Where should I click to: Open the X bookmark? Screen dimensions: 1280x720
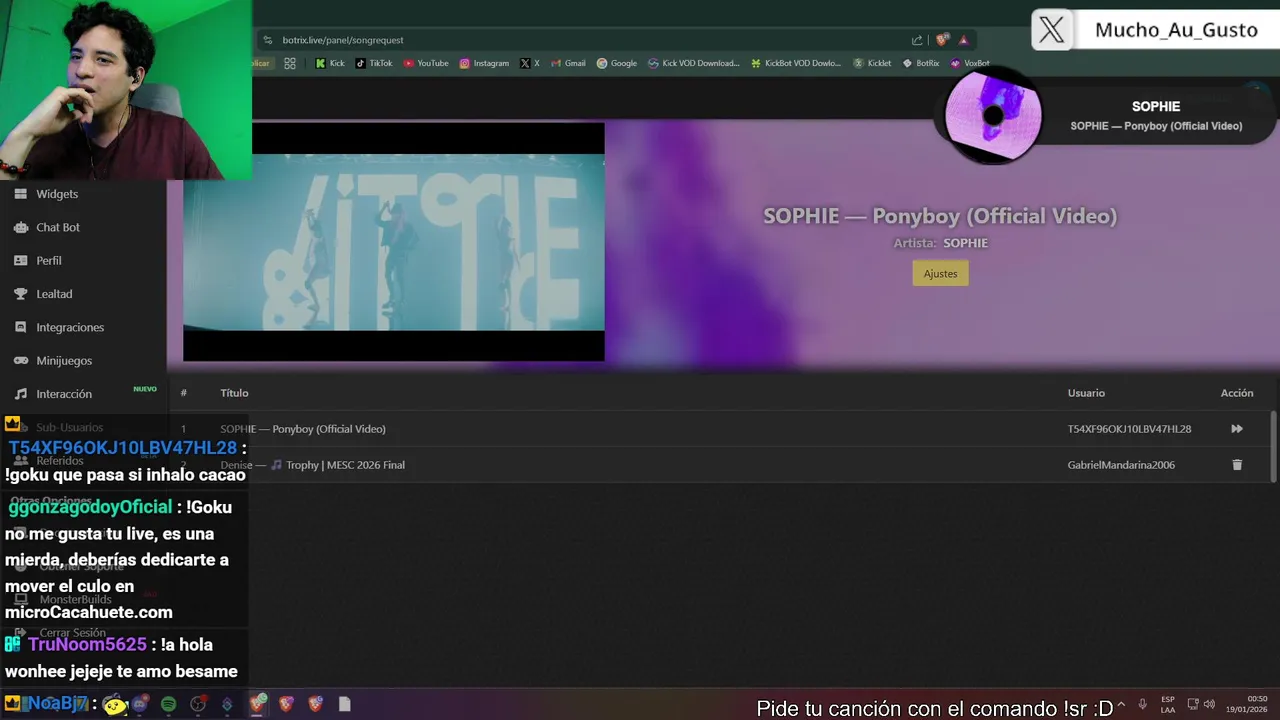[x=530, y=63]
